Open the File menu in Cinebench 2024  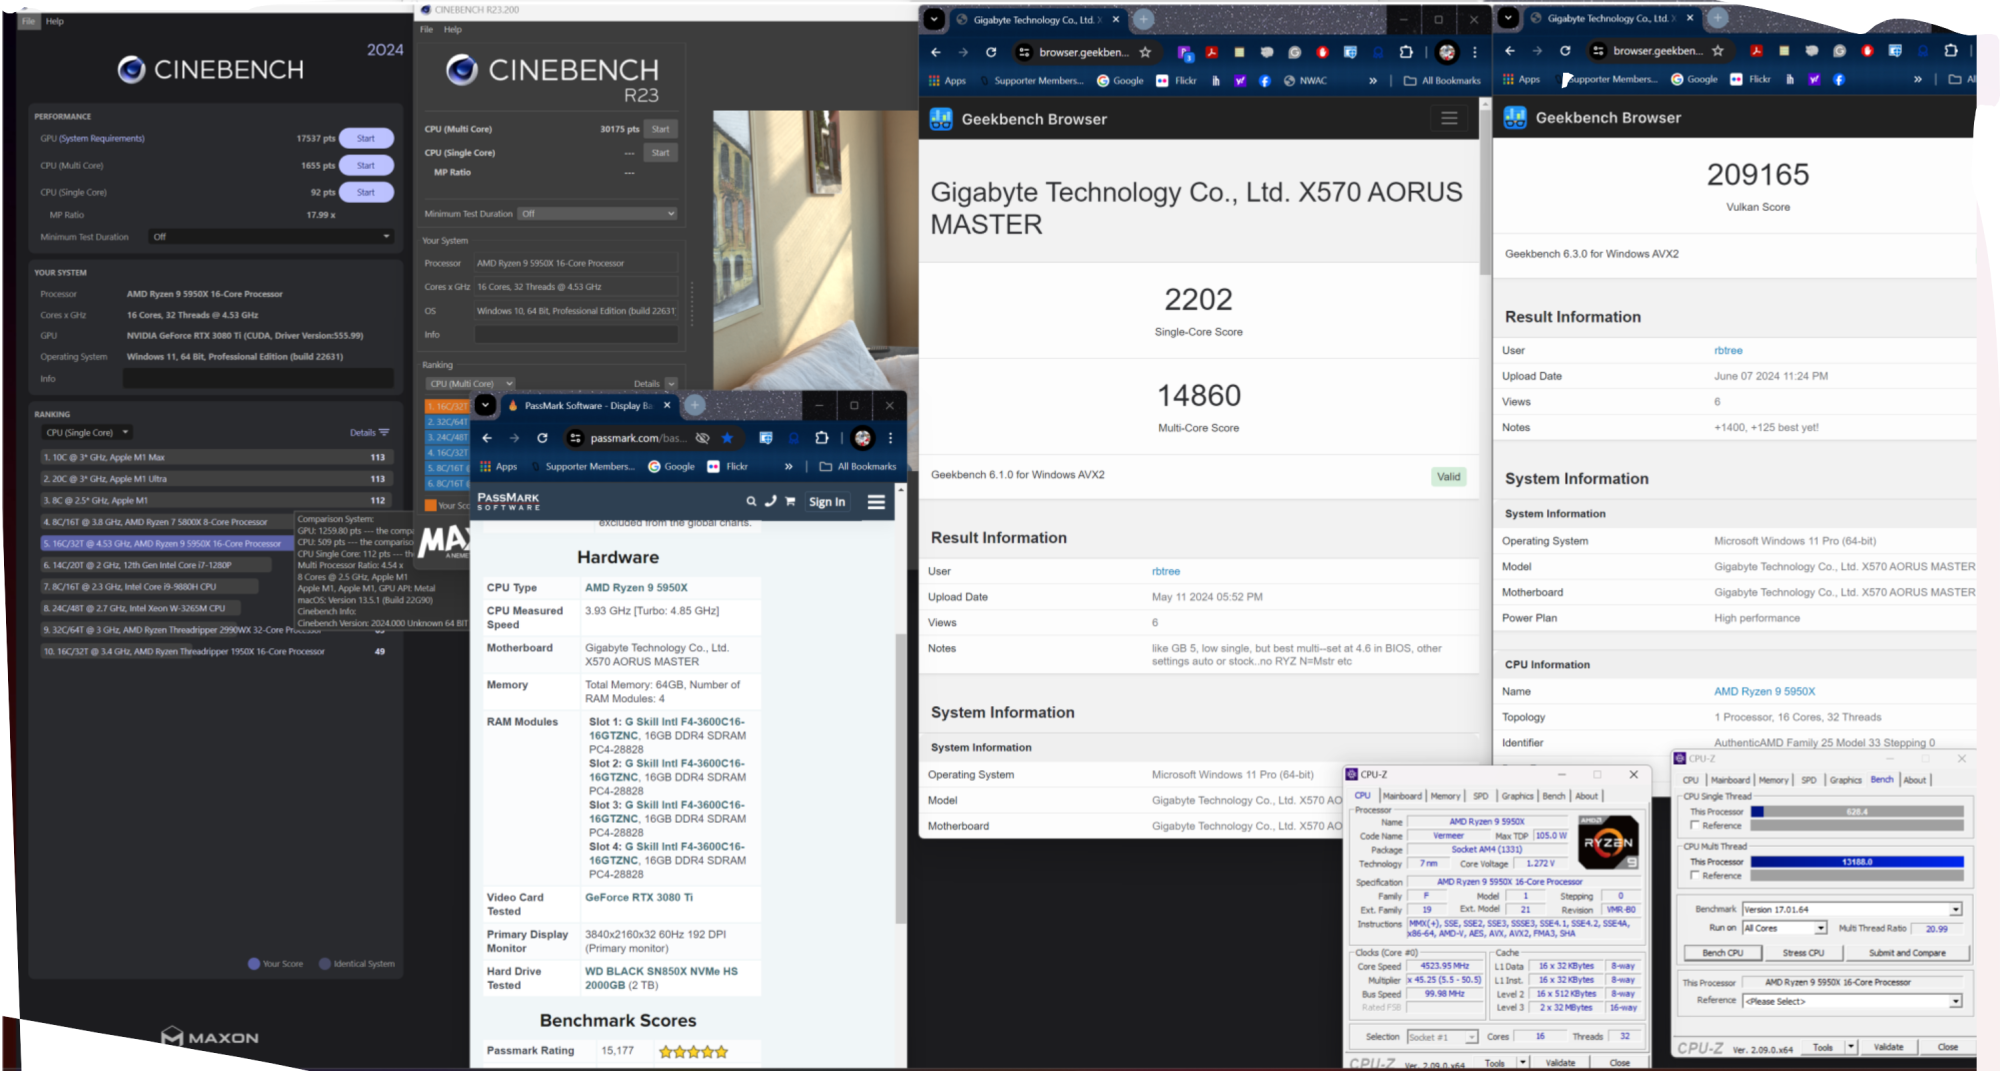(x=28, y=21)
